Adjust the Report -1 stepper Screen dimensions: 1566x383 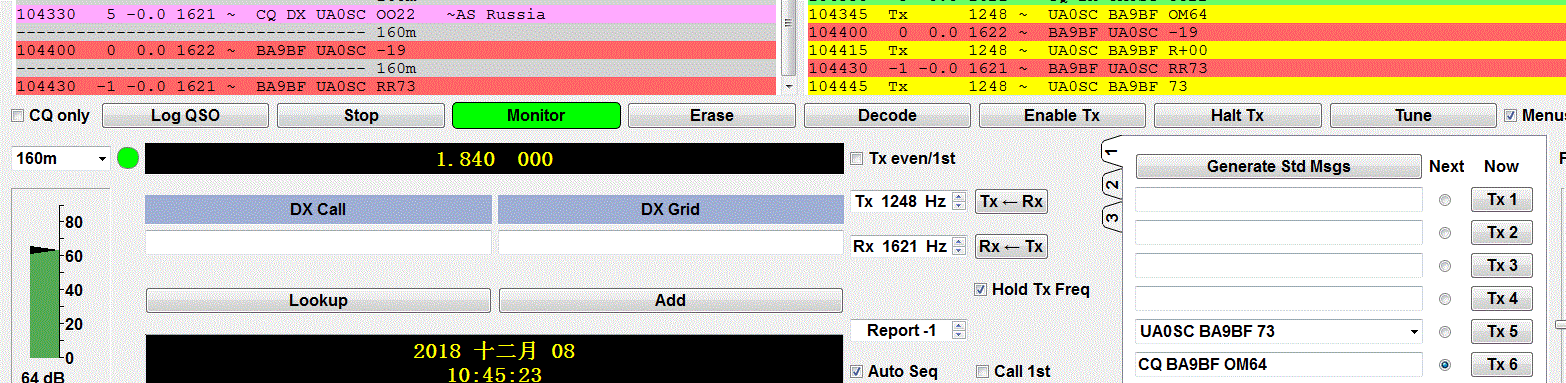click(x=959, y=330)
